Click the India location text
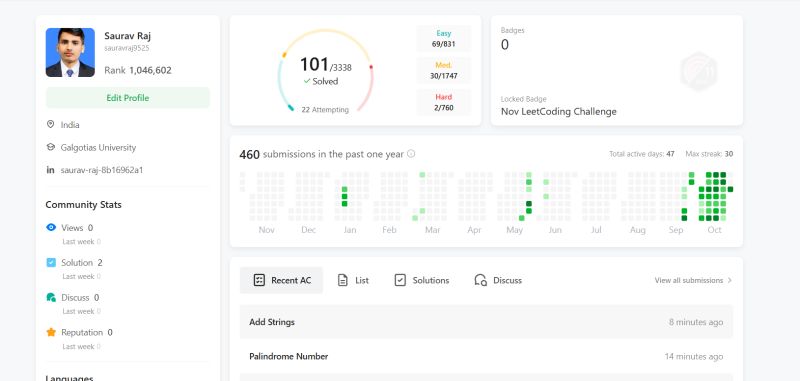Viewport: 800px width, 381px height. pyautogui.click(x=70, y=124)
